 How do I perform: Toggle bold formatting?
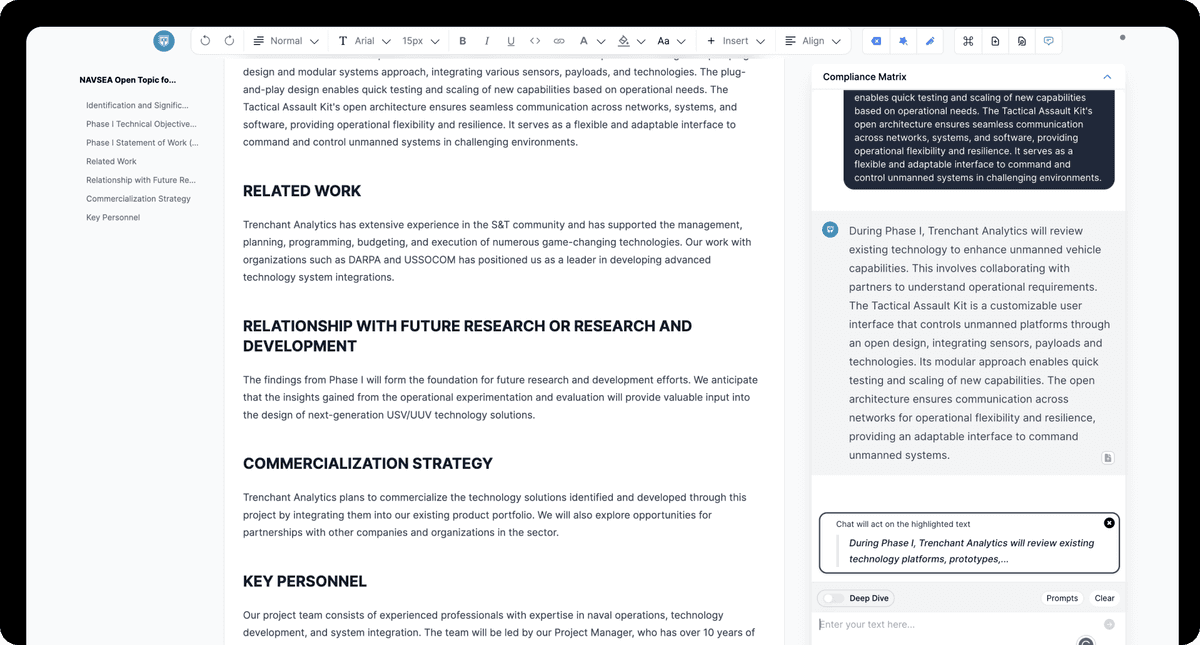tap(463, 41)
